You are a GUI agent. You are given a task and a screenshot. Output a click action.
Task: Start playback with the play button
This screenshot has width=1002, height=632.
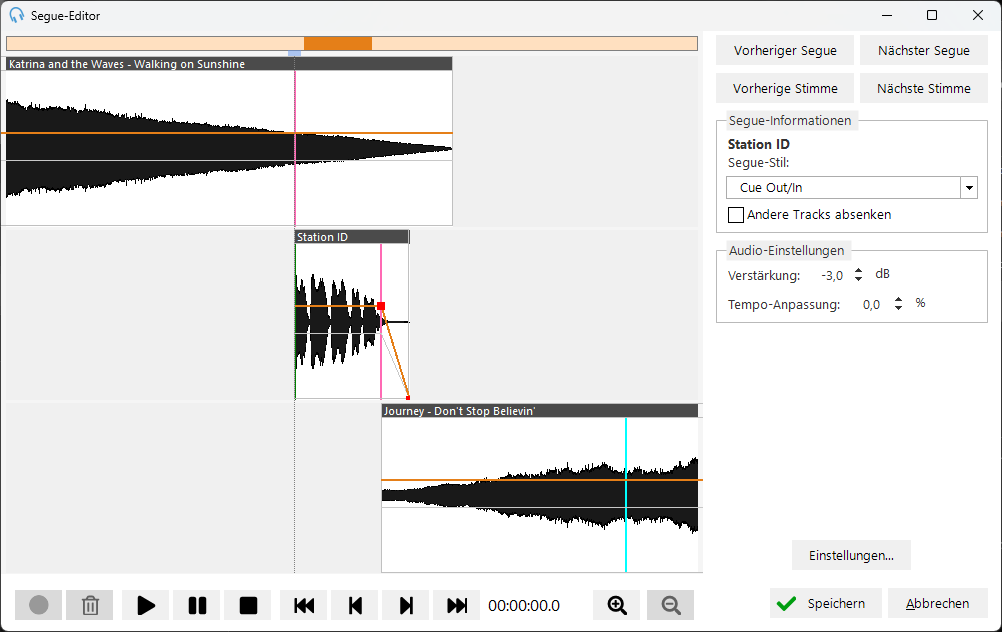(146, 605)
